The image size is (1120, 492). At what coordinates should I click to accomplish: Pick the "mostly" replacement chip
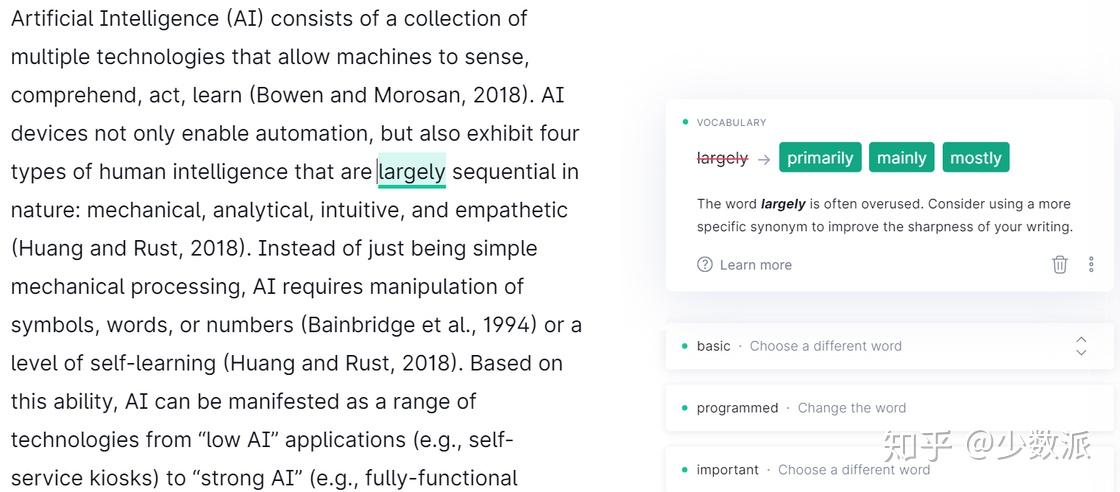(x=975, y=158)
